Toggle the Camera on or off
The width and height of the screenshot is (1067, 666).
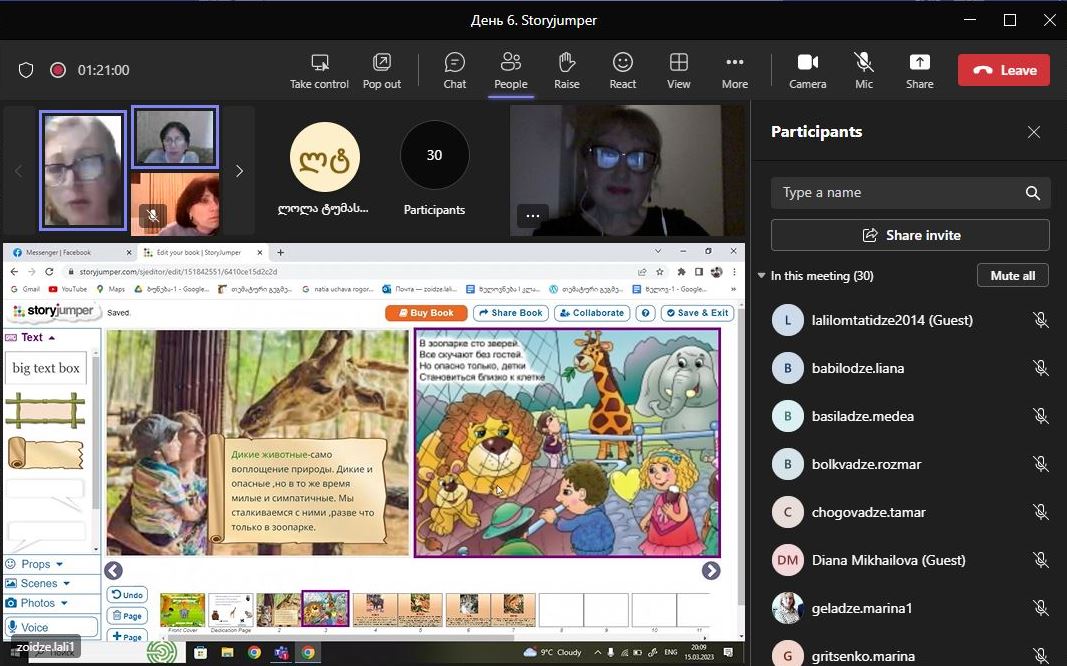click(808, 71)
